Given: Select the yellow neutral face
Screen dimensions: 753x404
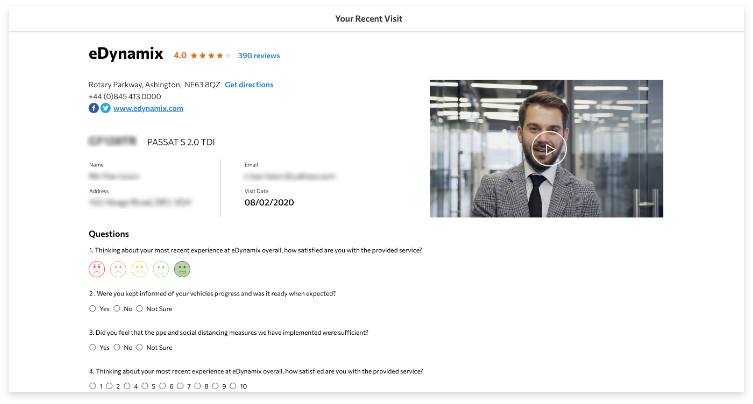Looking at the screenshot, I should tap(140, 269).
